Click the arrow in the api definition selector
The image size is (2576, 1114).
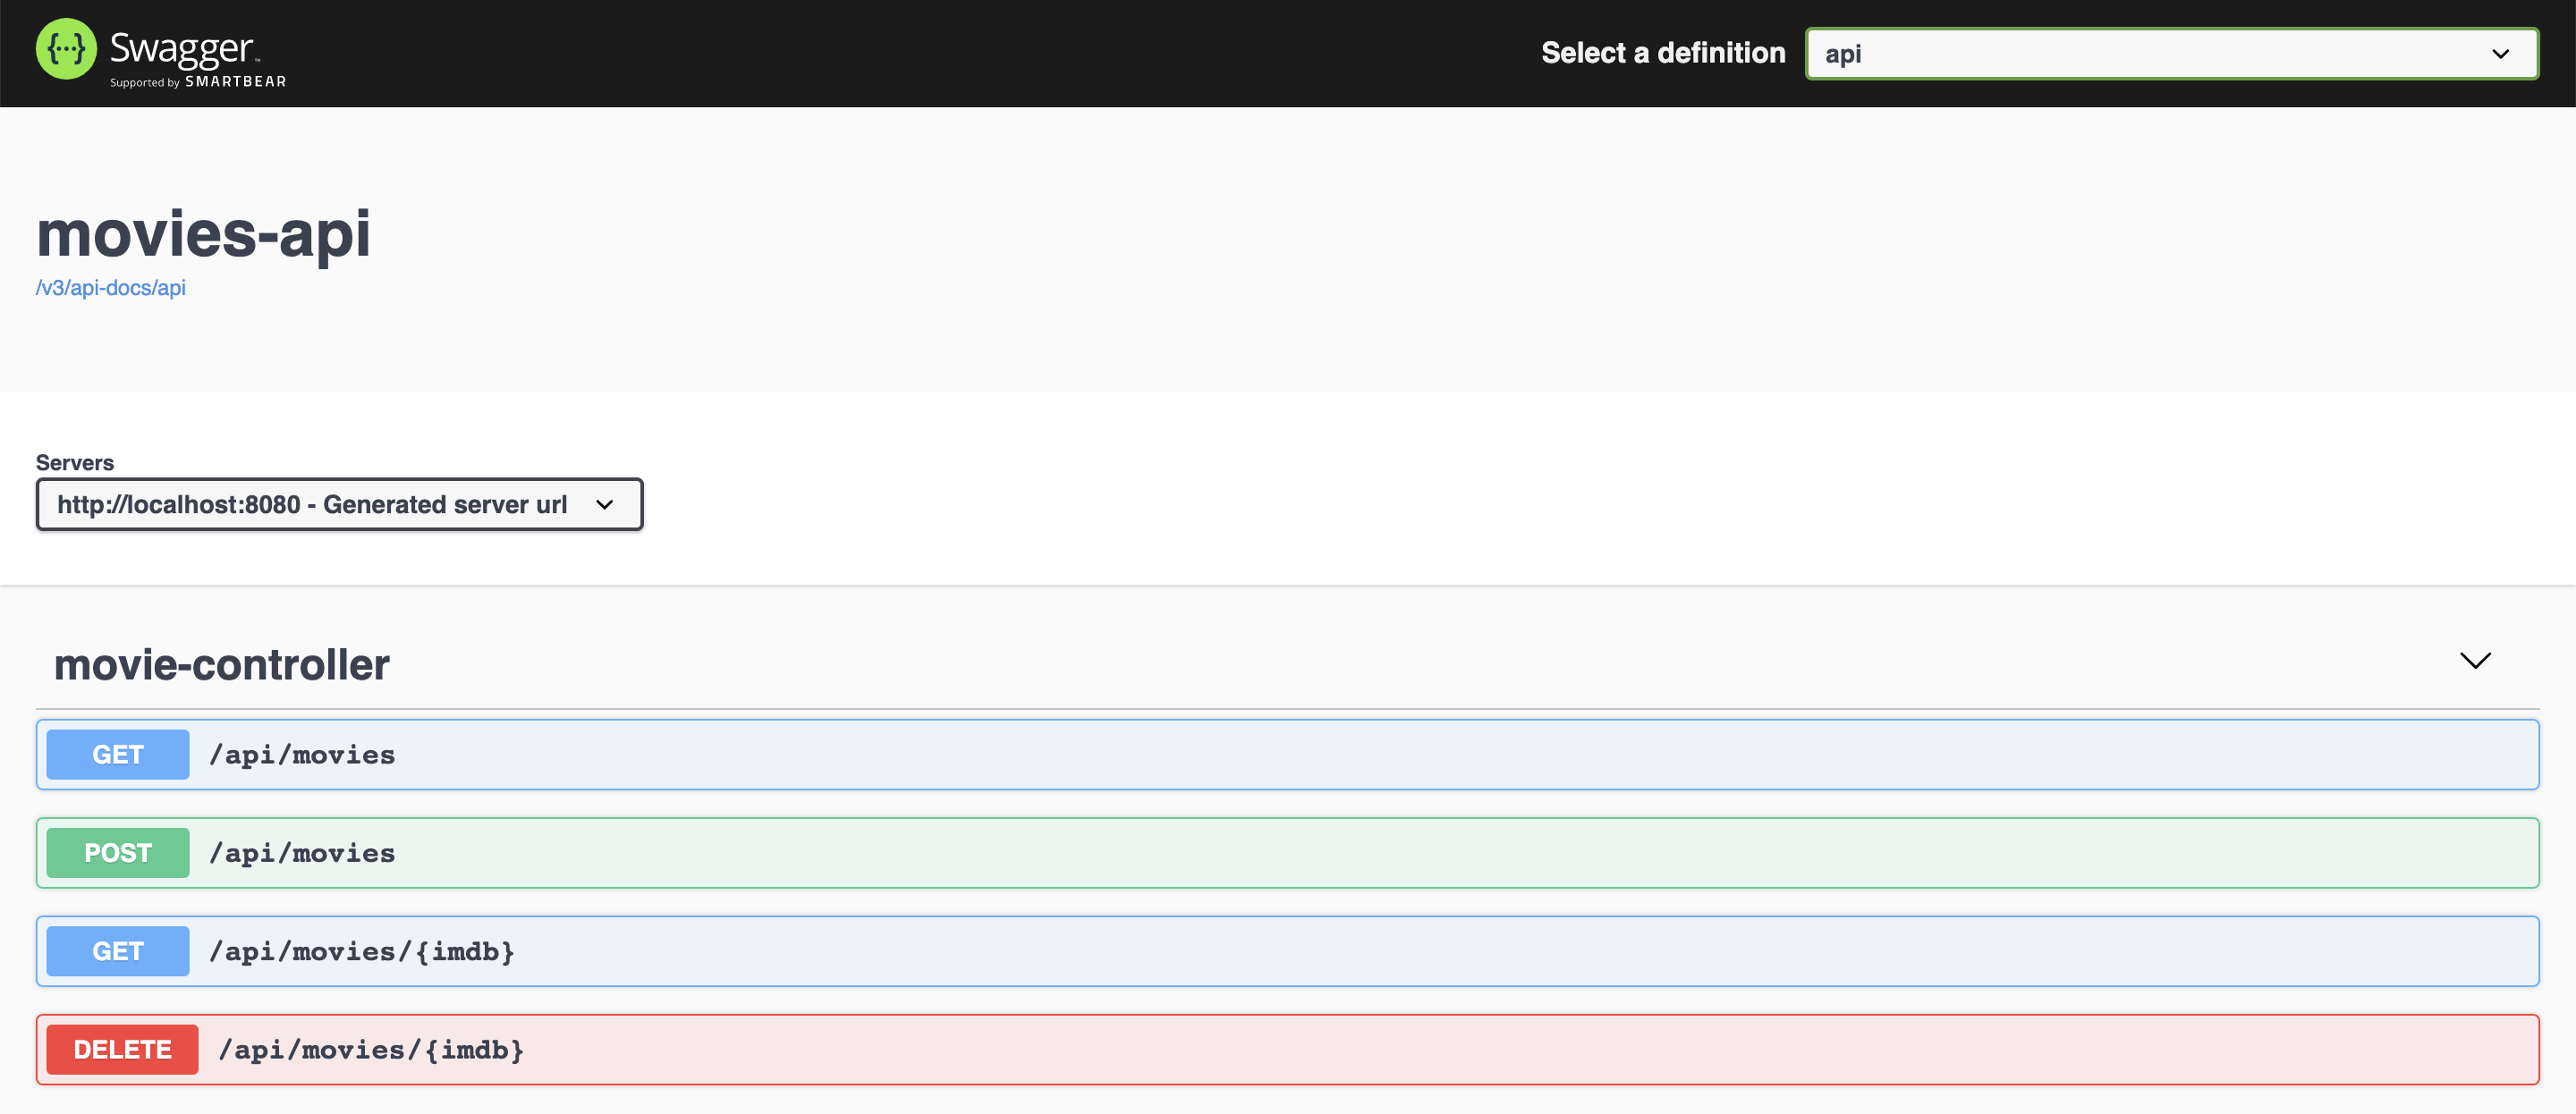2499,54
